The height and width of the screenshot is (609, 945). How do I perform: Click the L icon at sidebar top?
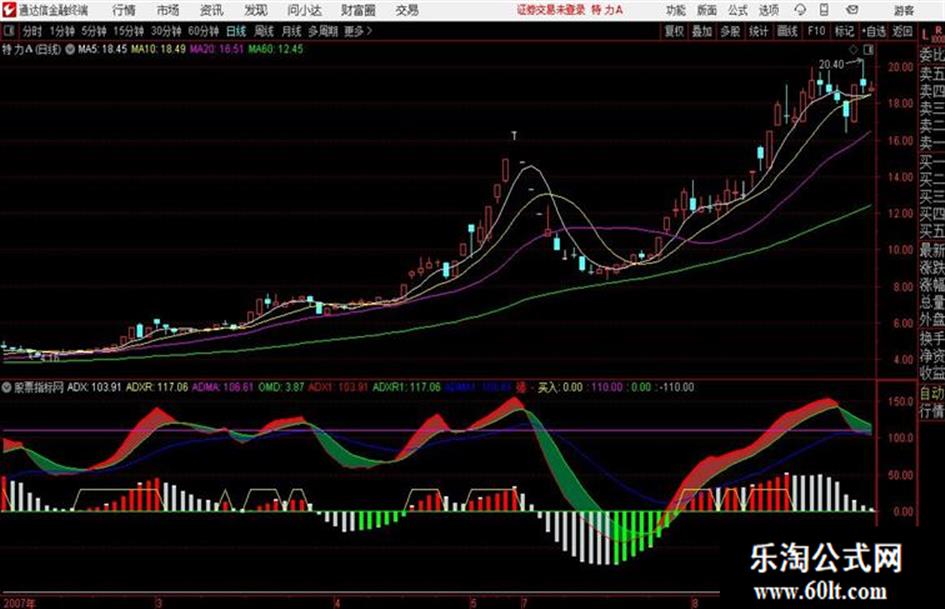pyautogui.click(x=925, y=34)
